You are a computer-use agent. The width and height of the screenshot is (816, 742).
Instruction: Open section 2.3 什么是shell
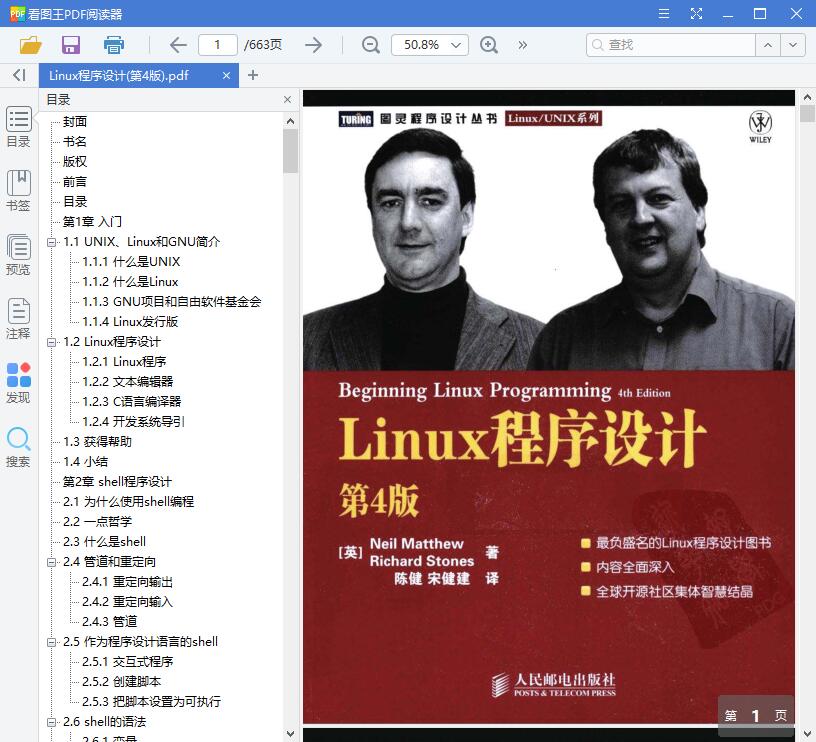point(104,542)
